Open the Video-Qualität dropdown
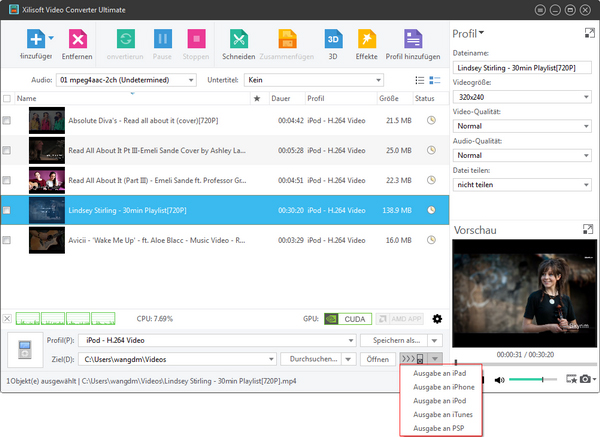Screen dimensions: 600x437 click(522, 126)
